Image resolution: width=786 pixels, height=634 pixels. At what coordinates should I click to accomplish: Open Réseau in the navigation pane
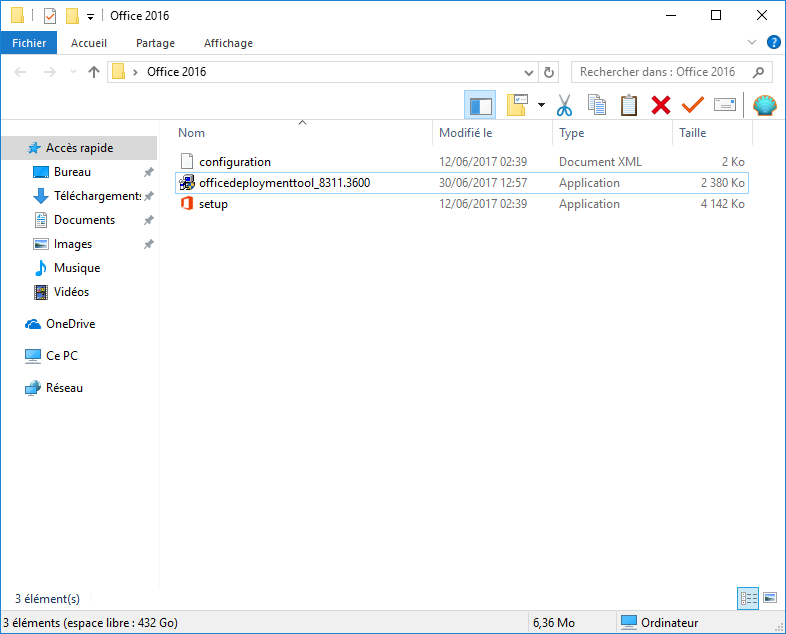tap(64, 388)
